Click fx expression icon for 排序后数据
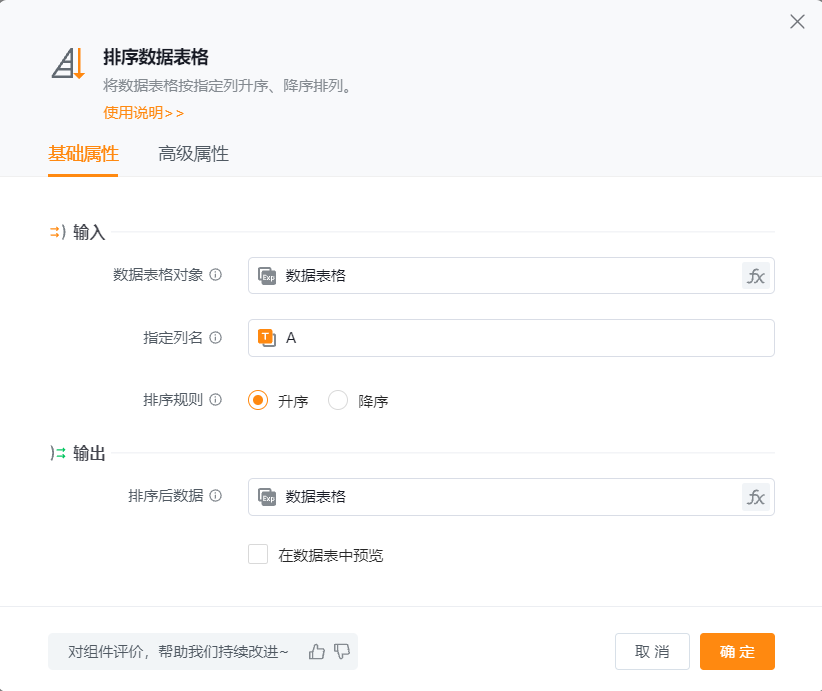 click(756, 497)
